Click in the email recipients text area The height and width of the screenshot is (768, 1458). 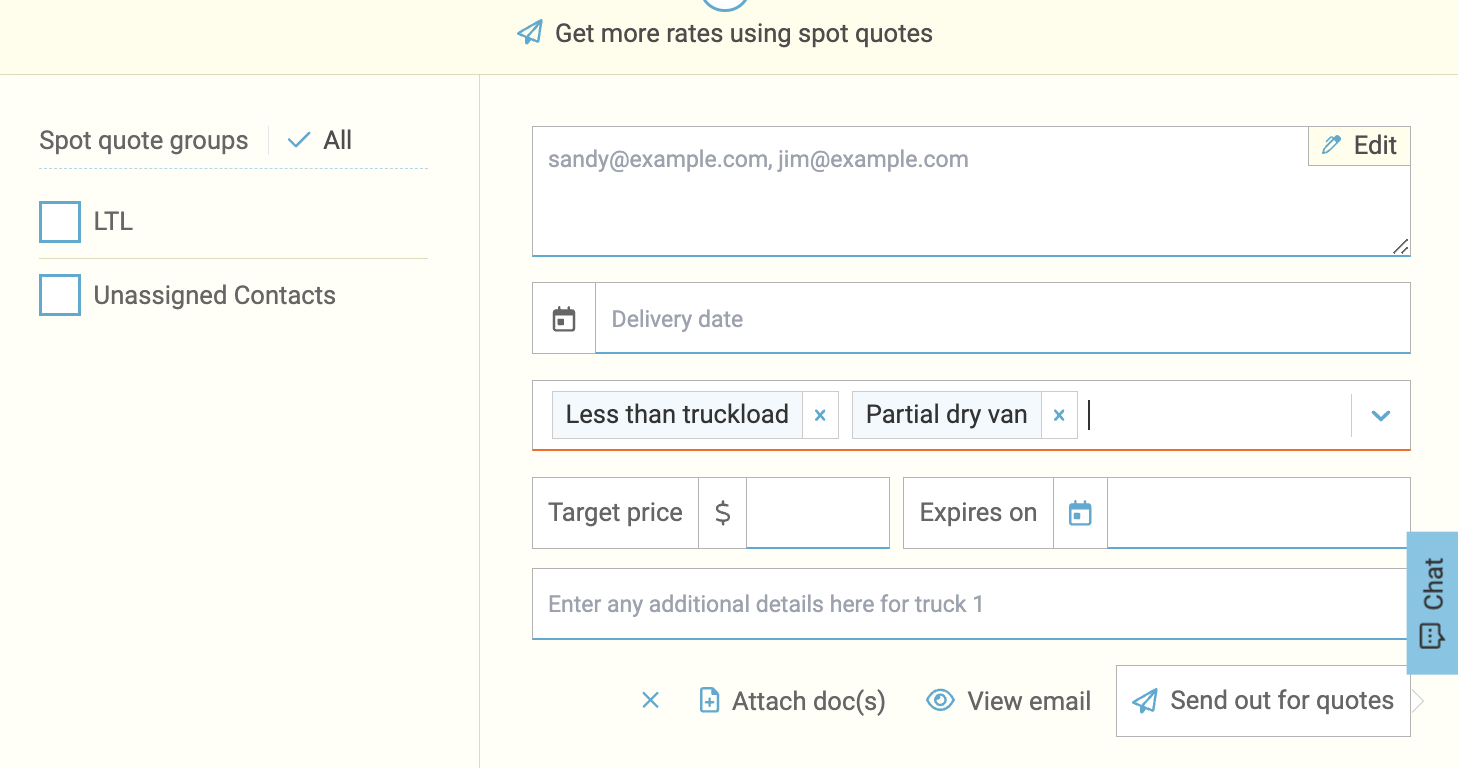tap(920, 200)
